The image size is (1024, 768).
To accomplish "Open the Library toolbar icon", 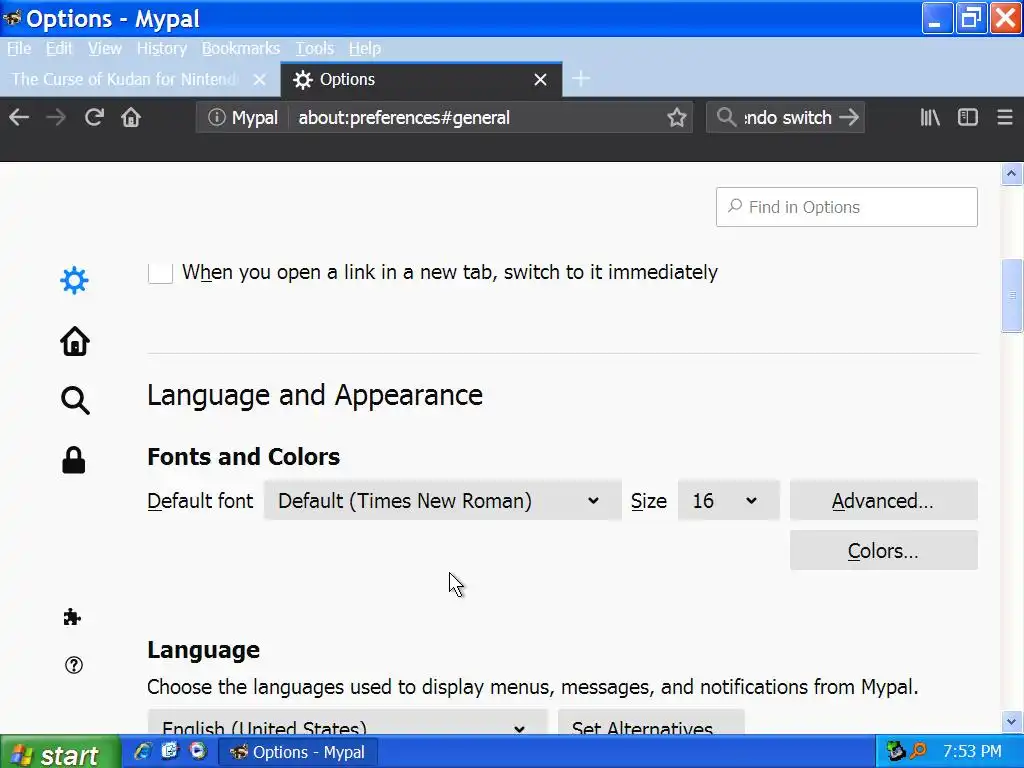I will (930, 118).
